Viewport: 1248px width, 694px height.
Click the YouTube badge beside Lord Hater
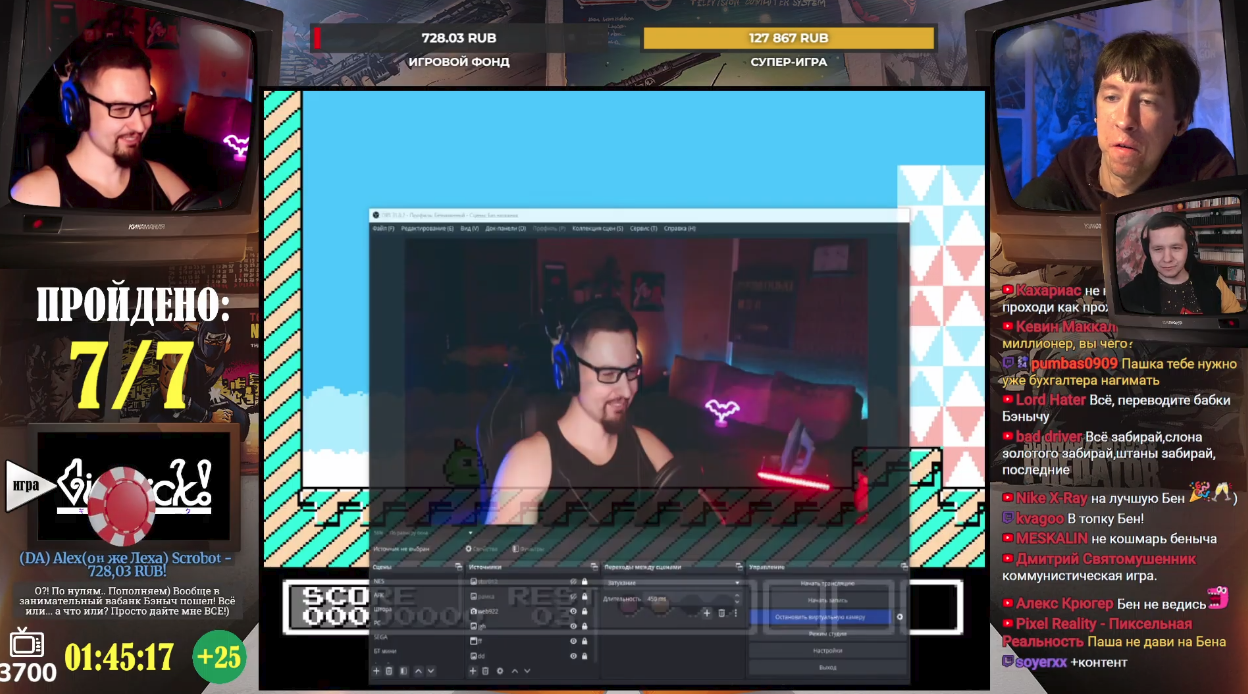pos(1008,400)
